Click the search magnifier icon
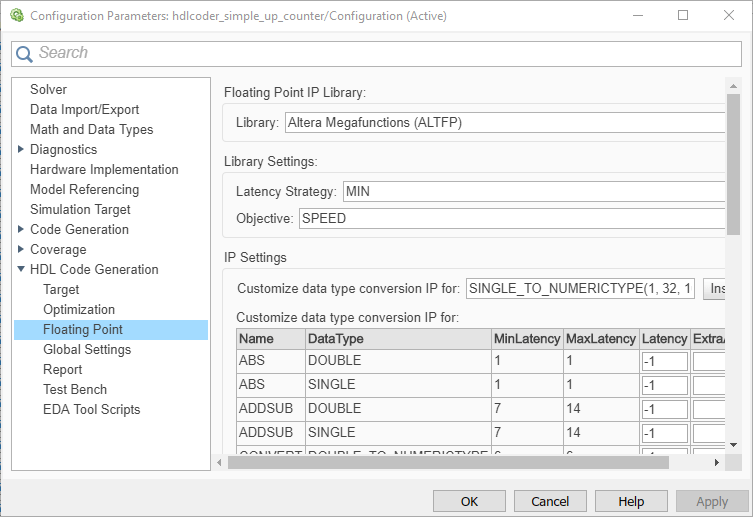 point(25,54)
